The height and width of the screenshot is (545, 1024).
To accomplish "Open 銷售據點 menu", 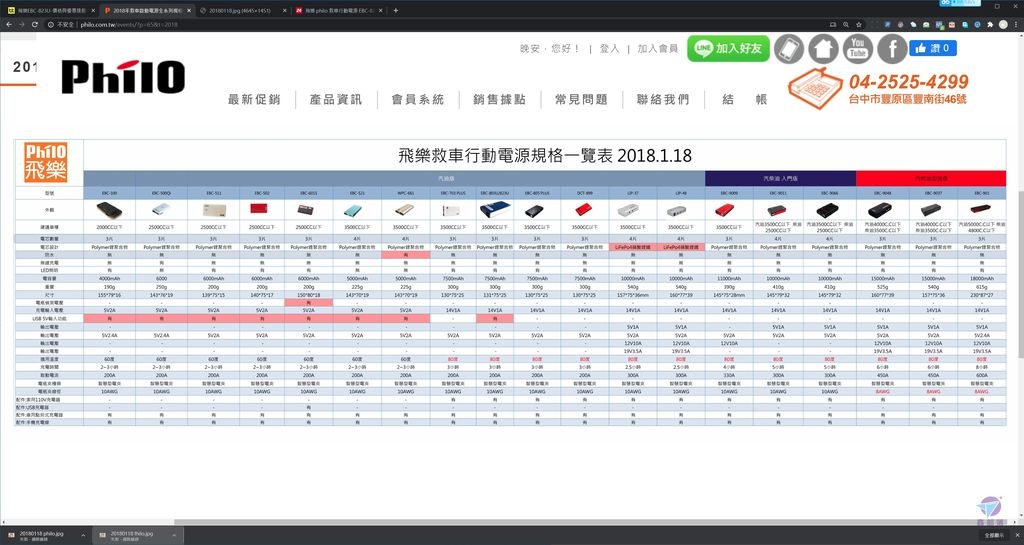I will [x=499, y=99].
